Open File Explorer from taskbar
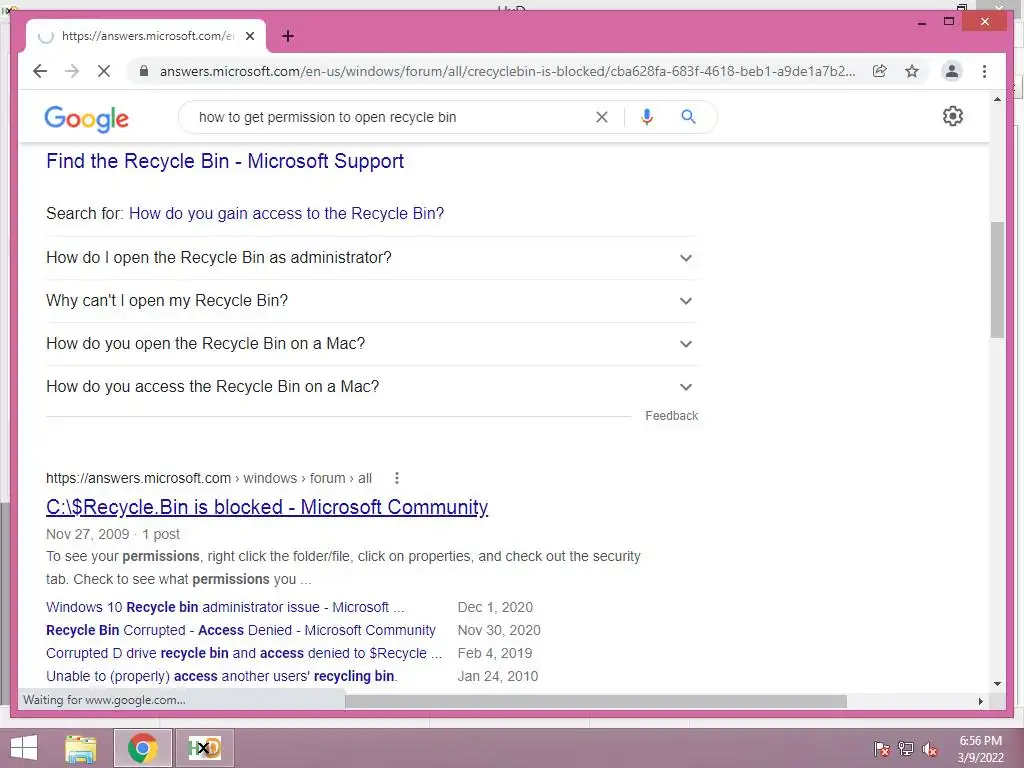This screenshot has width=1024, height=768. (x=81, y=748)
